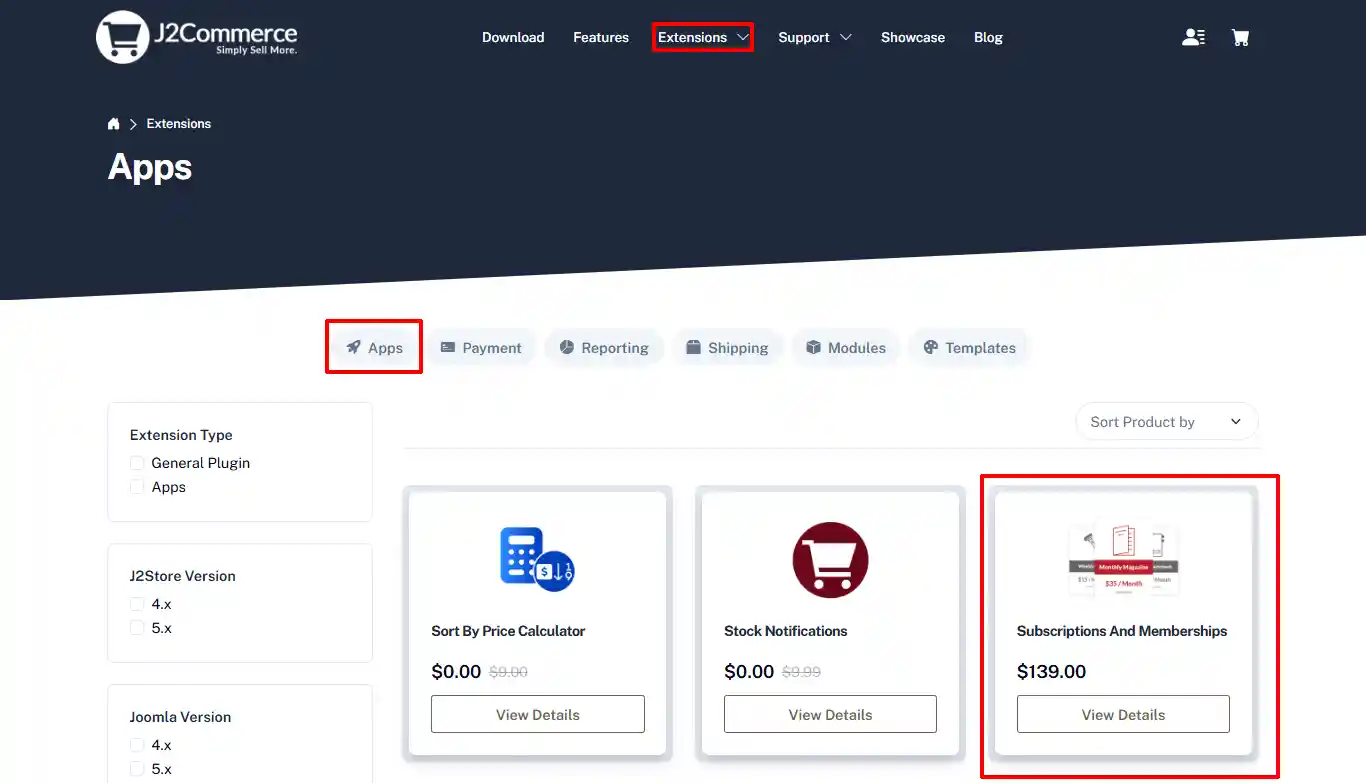Click the Stock Notifications cart image
The image size is (1366, 783).
[830, 560]
